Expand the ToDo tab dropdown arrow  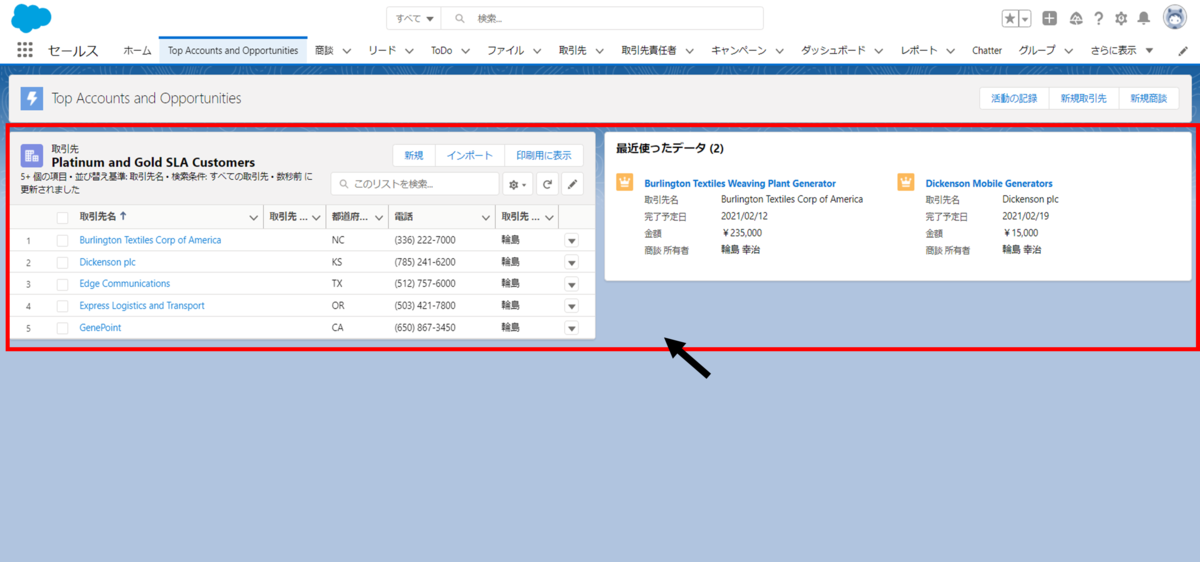[467, 50]
